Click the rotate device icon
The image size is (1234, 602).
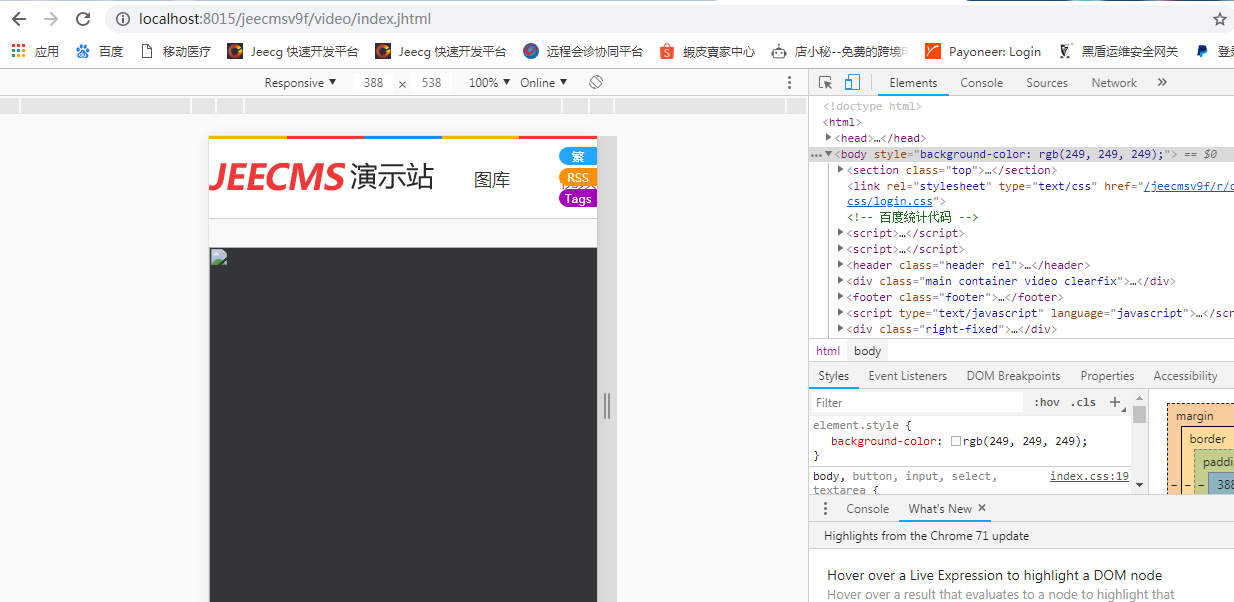click(596, 82)
